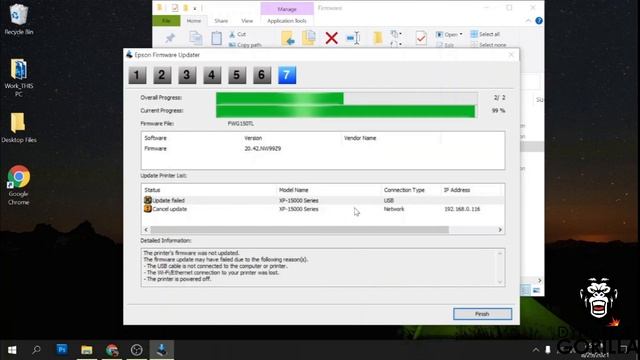Click the Copy icon in Explorer ribbon

(196, 38)
